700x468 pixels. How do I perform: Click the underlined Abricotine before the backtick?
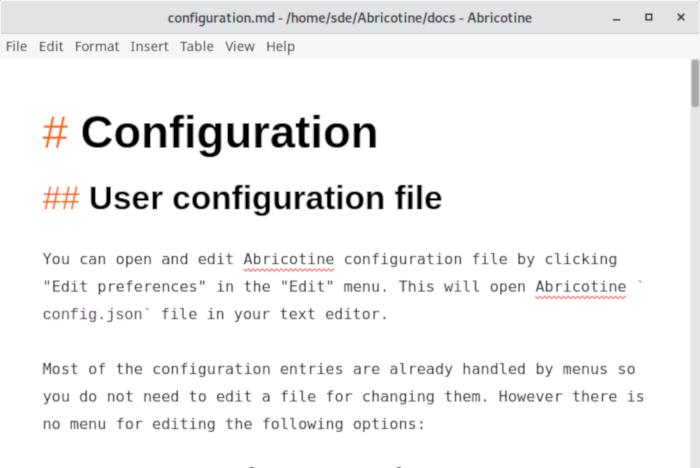pyautogui.click(x=581, y=287)
